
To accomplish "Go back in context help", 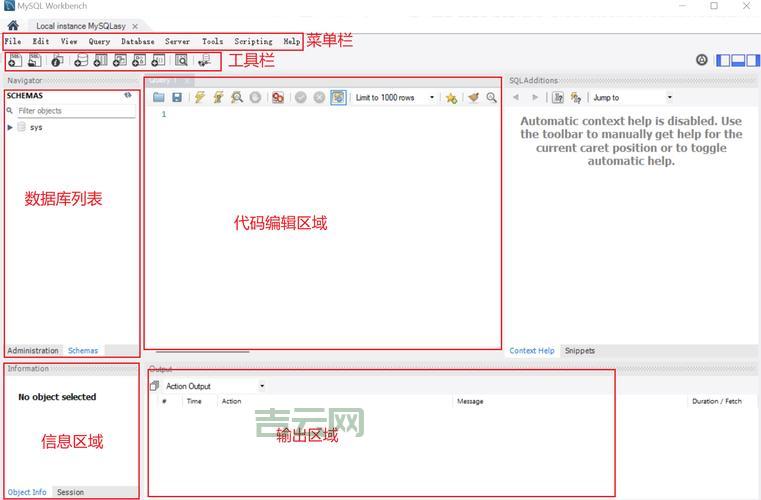I will [516, 97].
